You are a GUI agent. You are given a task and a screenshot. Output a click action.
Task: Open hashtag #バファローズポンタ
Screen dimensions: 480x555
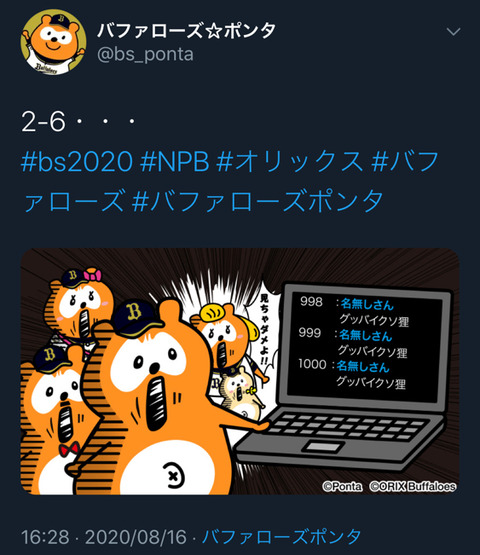[258, 200]
